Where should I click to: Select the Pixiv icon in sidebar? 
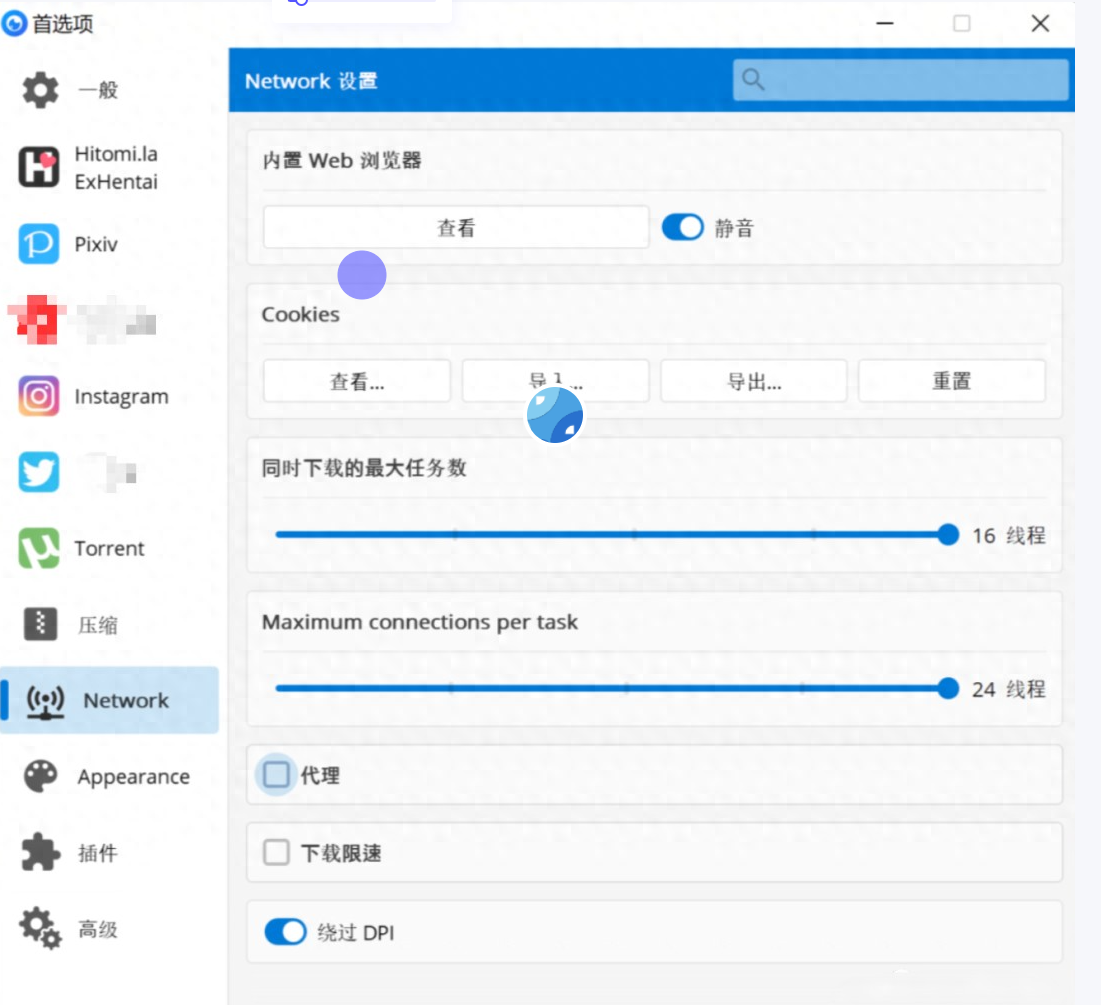point(39,244)
